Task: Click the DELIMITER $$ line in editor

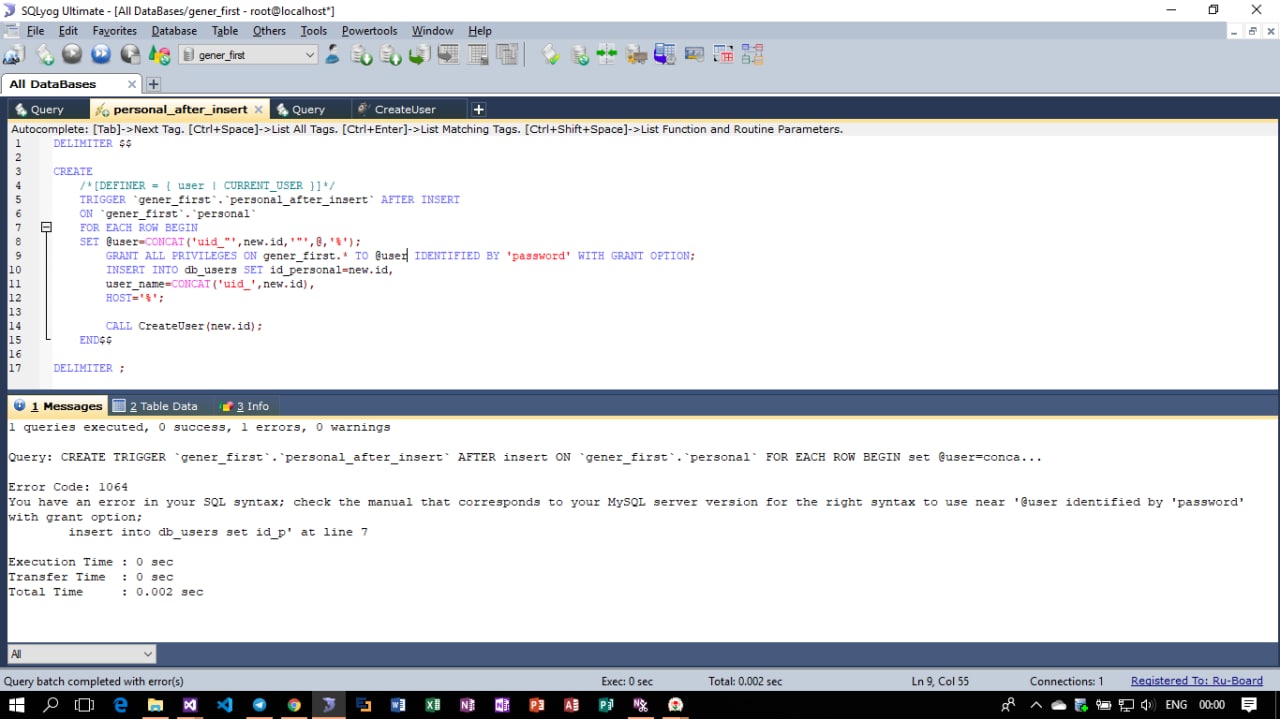Action: point(92,143)
